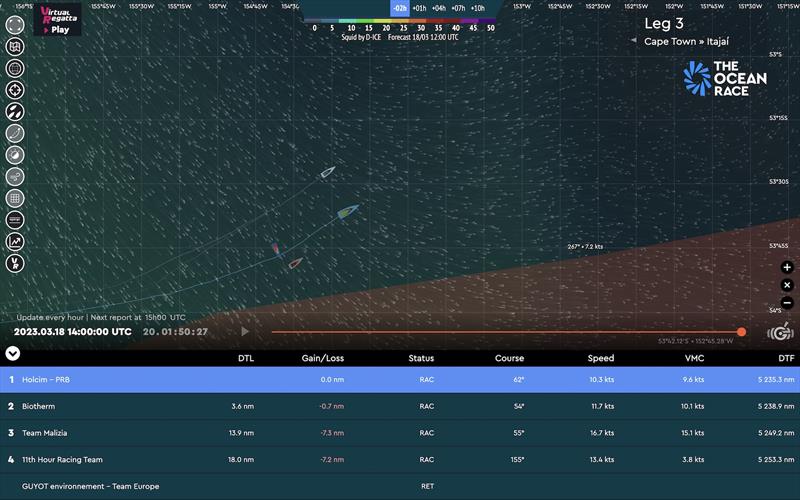
Task: Click the Leg 3 title
Action: pyautogui.click(x=663, y=23)
